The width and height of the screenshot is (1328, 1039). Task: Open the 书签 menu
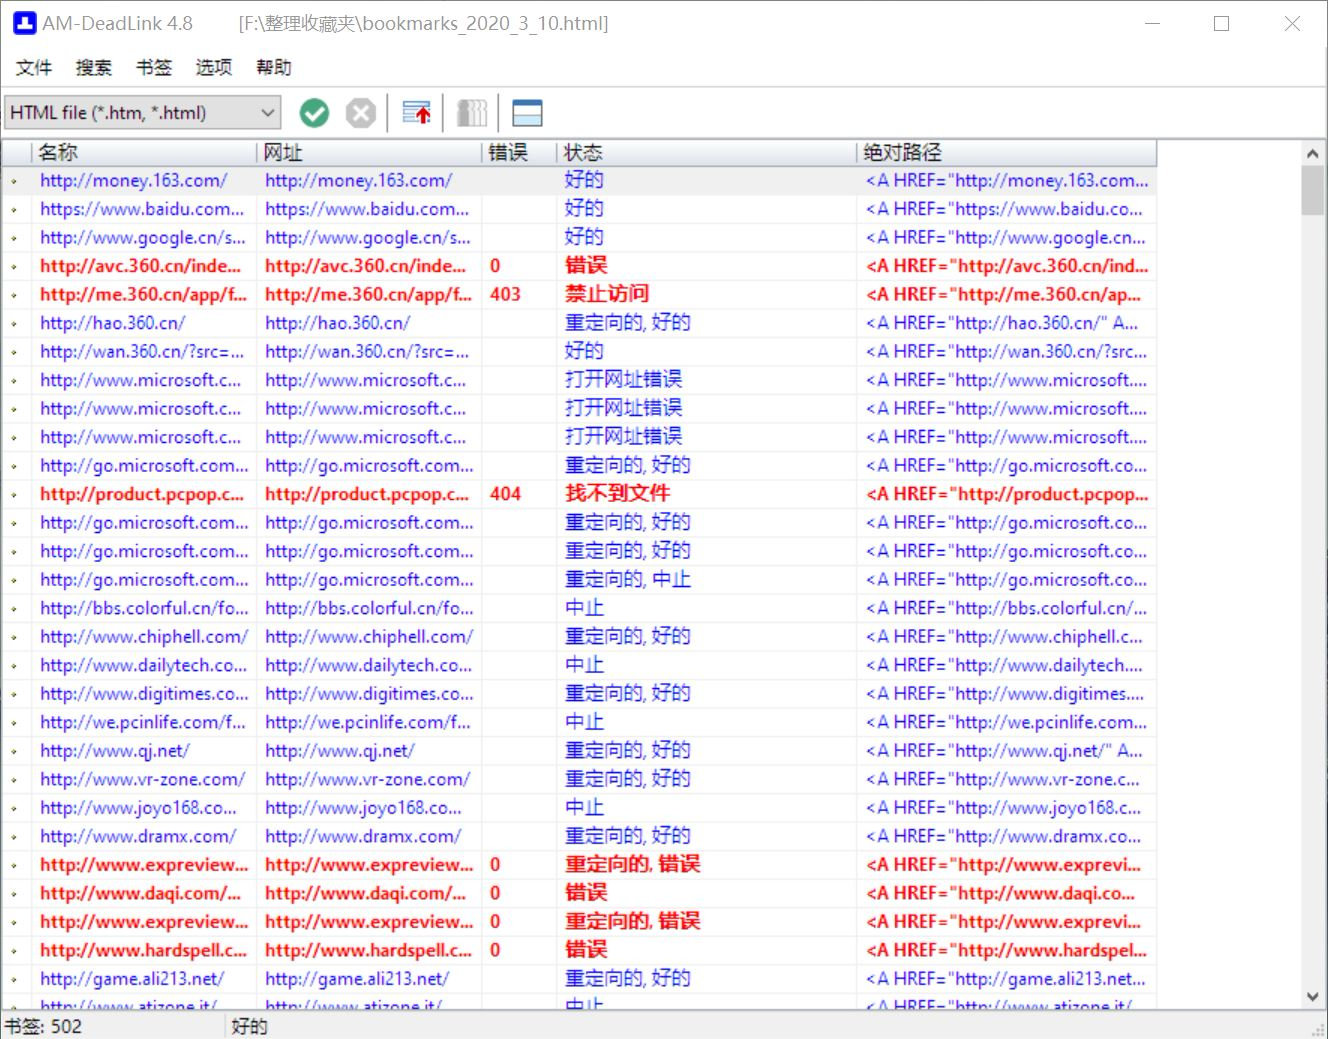[x=154, y=67]
